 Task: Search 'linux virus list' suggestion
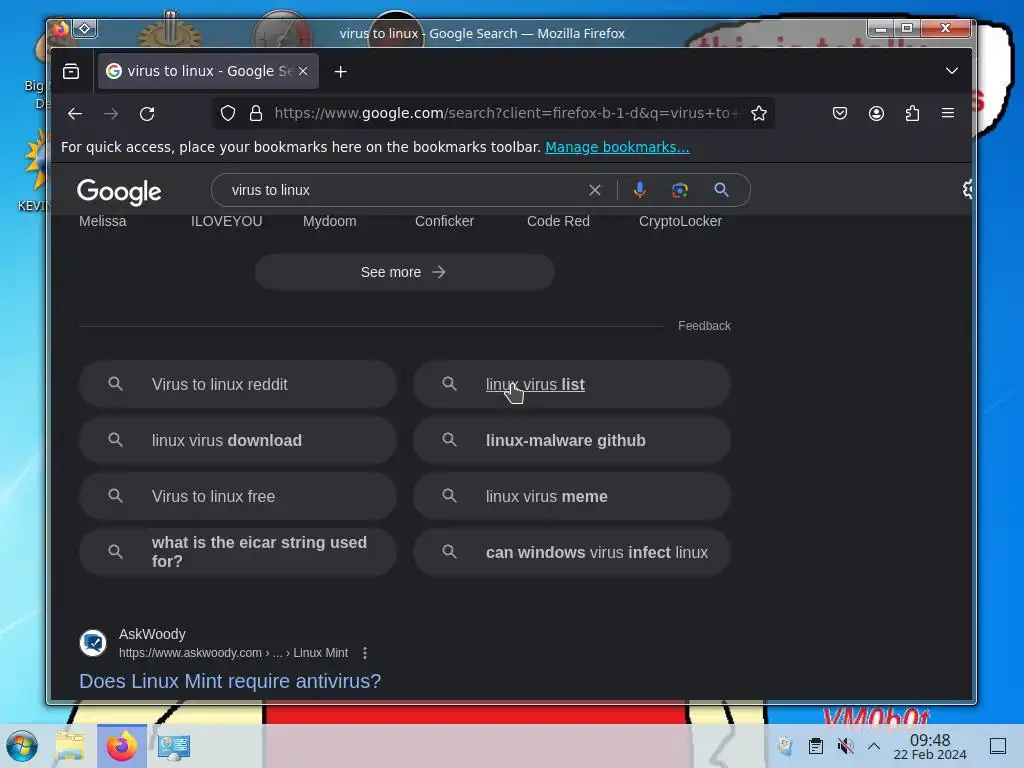coord(571,384)
